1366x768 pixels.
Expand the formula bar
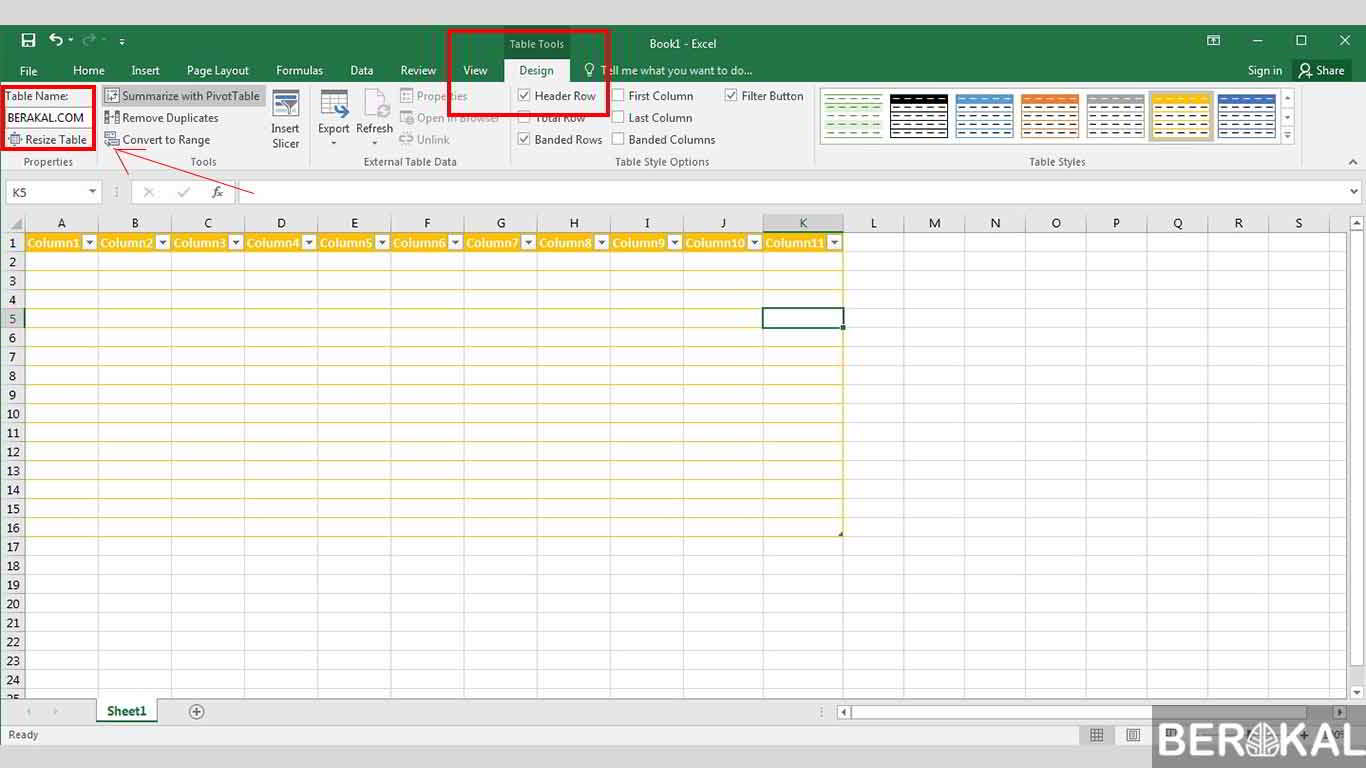[x=1354, y=192]
